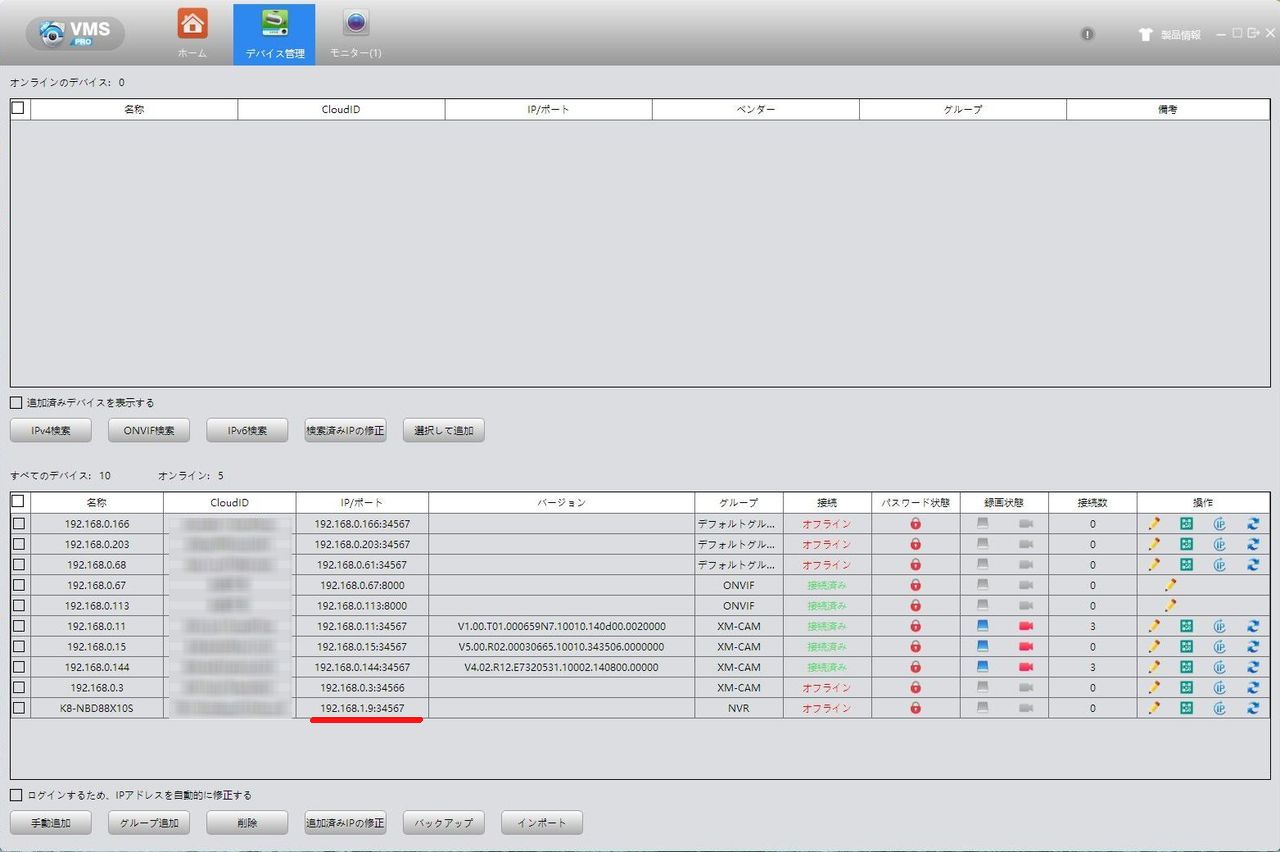Open the green config icon for 192.168.0.68
The width and height of the screenshot is (1280, 852).
click(1186, 564)
